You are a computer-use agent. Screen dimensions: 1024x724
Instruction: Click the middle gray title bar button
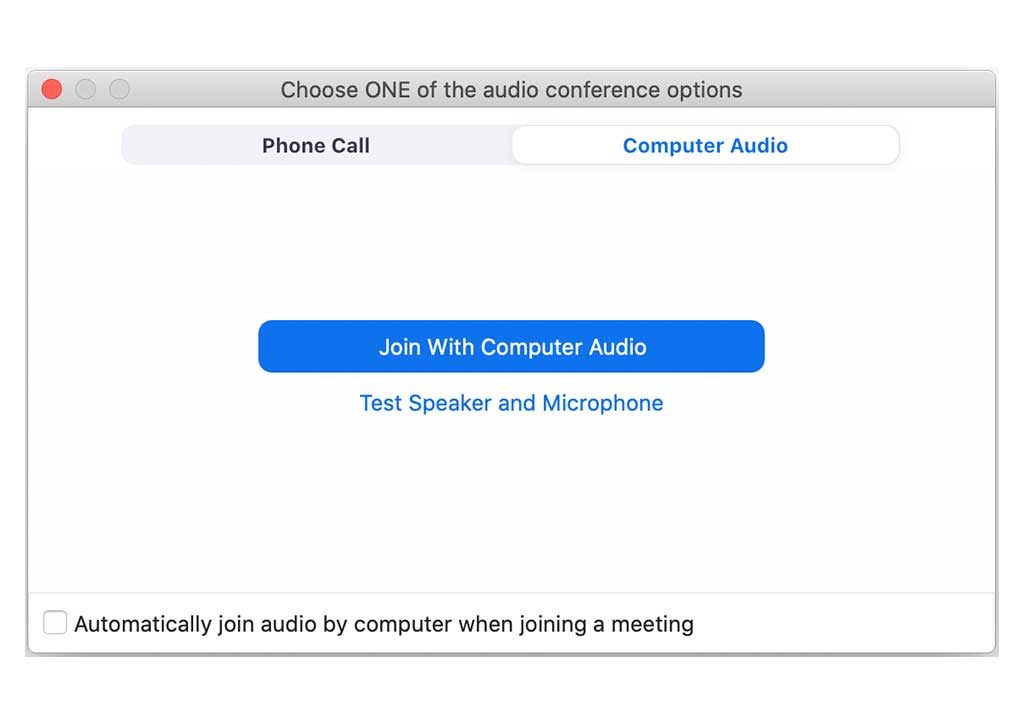point(86,90)
